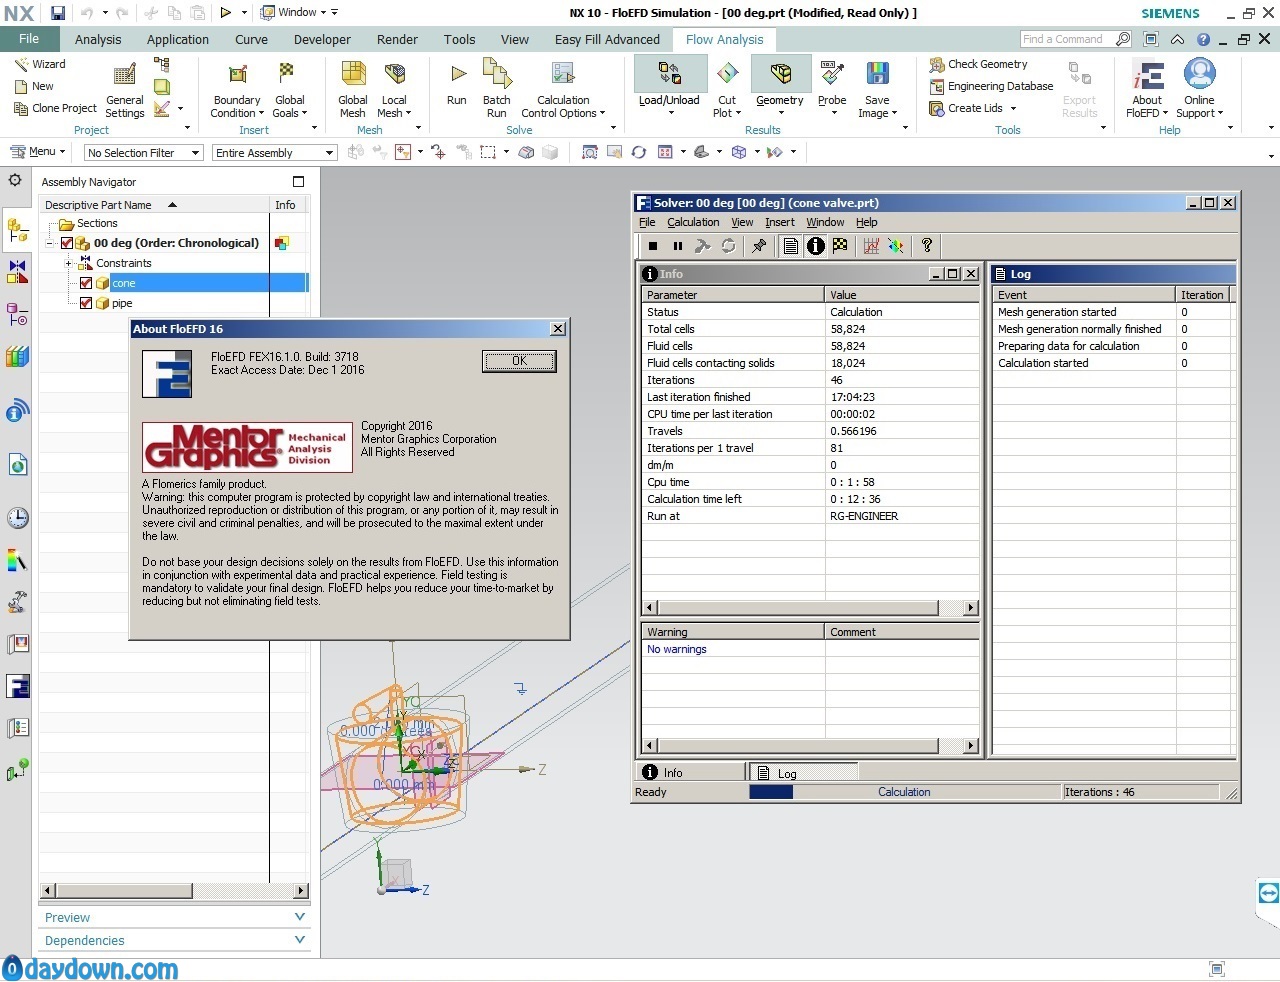Image resolution: width=1280 pixels, height=982 pixels.
Task: Click Save Image icon
Action: pyautogui.click(x=877, y=74)
